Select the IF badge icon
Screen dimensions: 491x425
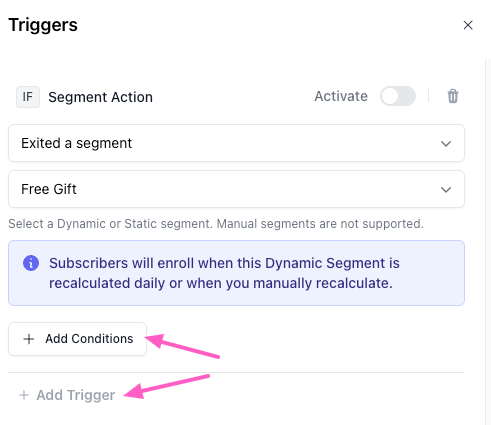[28, 97]
